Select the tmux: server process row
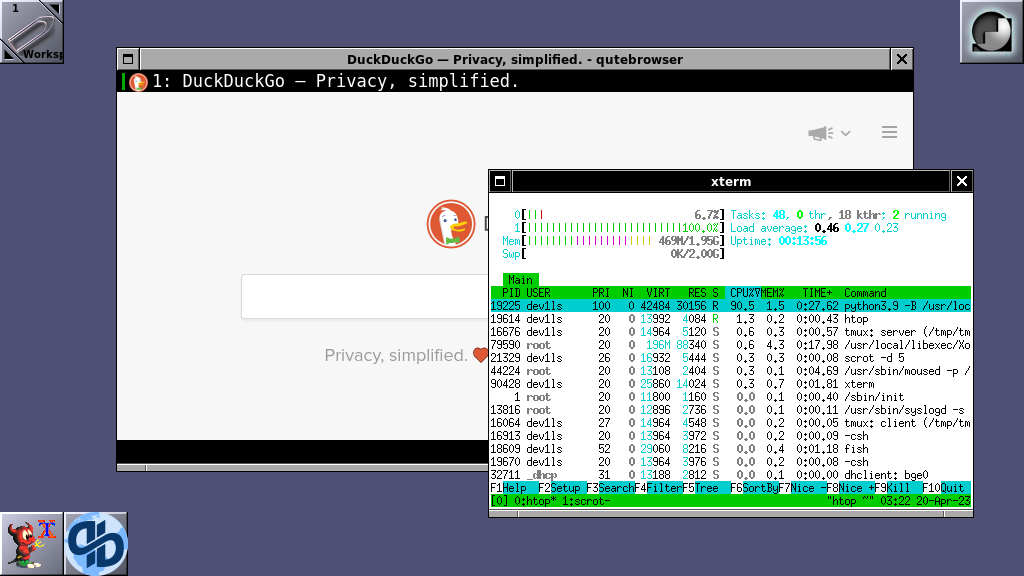Viewport: 1024px width, 576px height. (731, 332)
